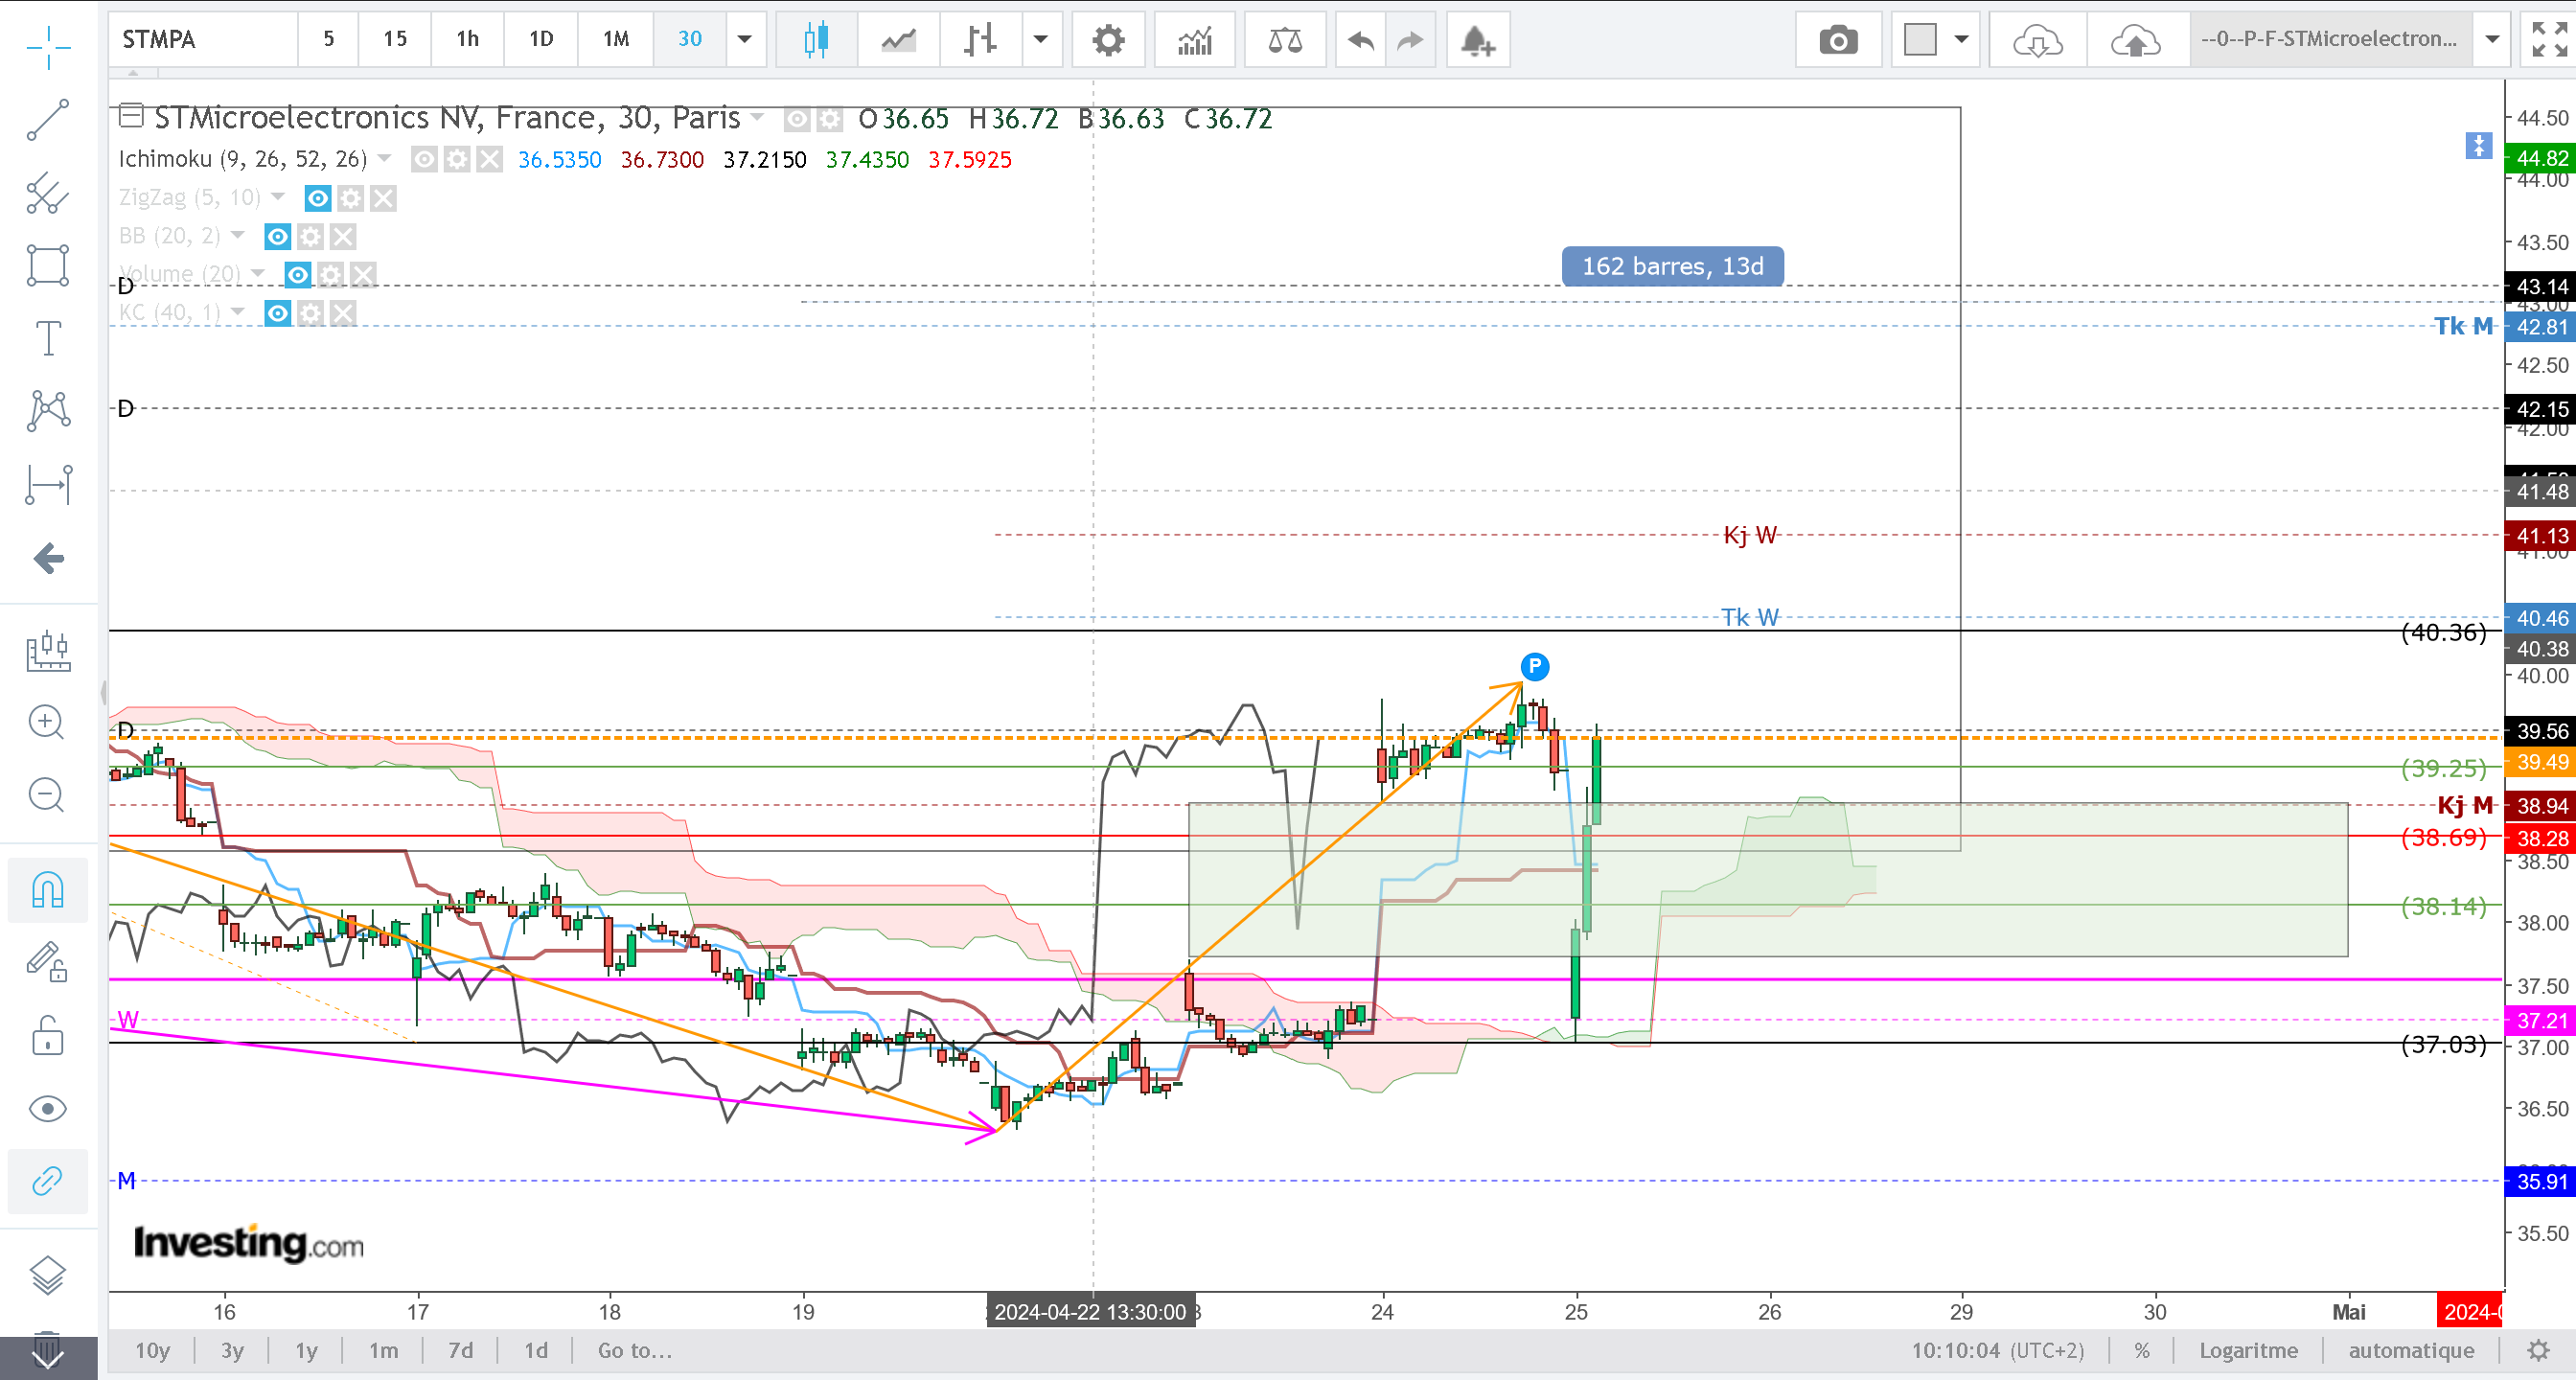
Task: Open the object tree layers icon
Action: pos(48,1276)
